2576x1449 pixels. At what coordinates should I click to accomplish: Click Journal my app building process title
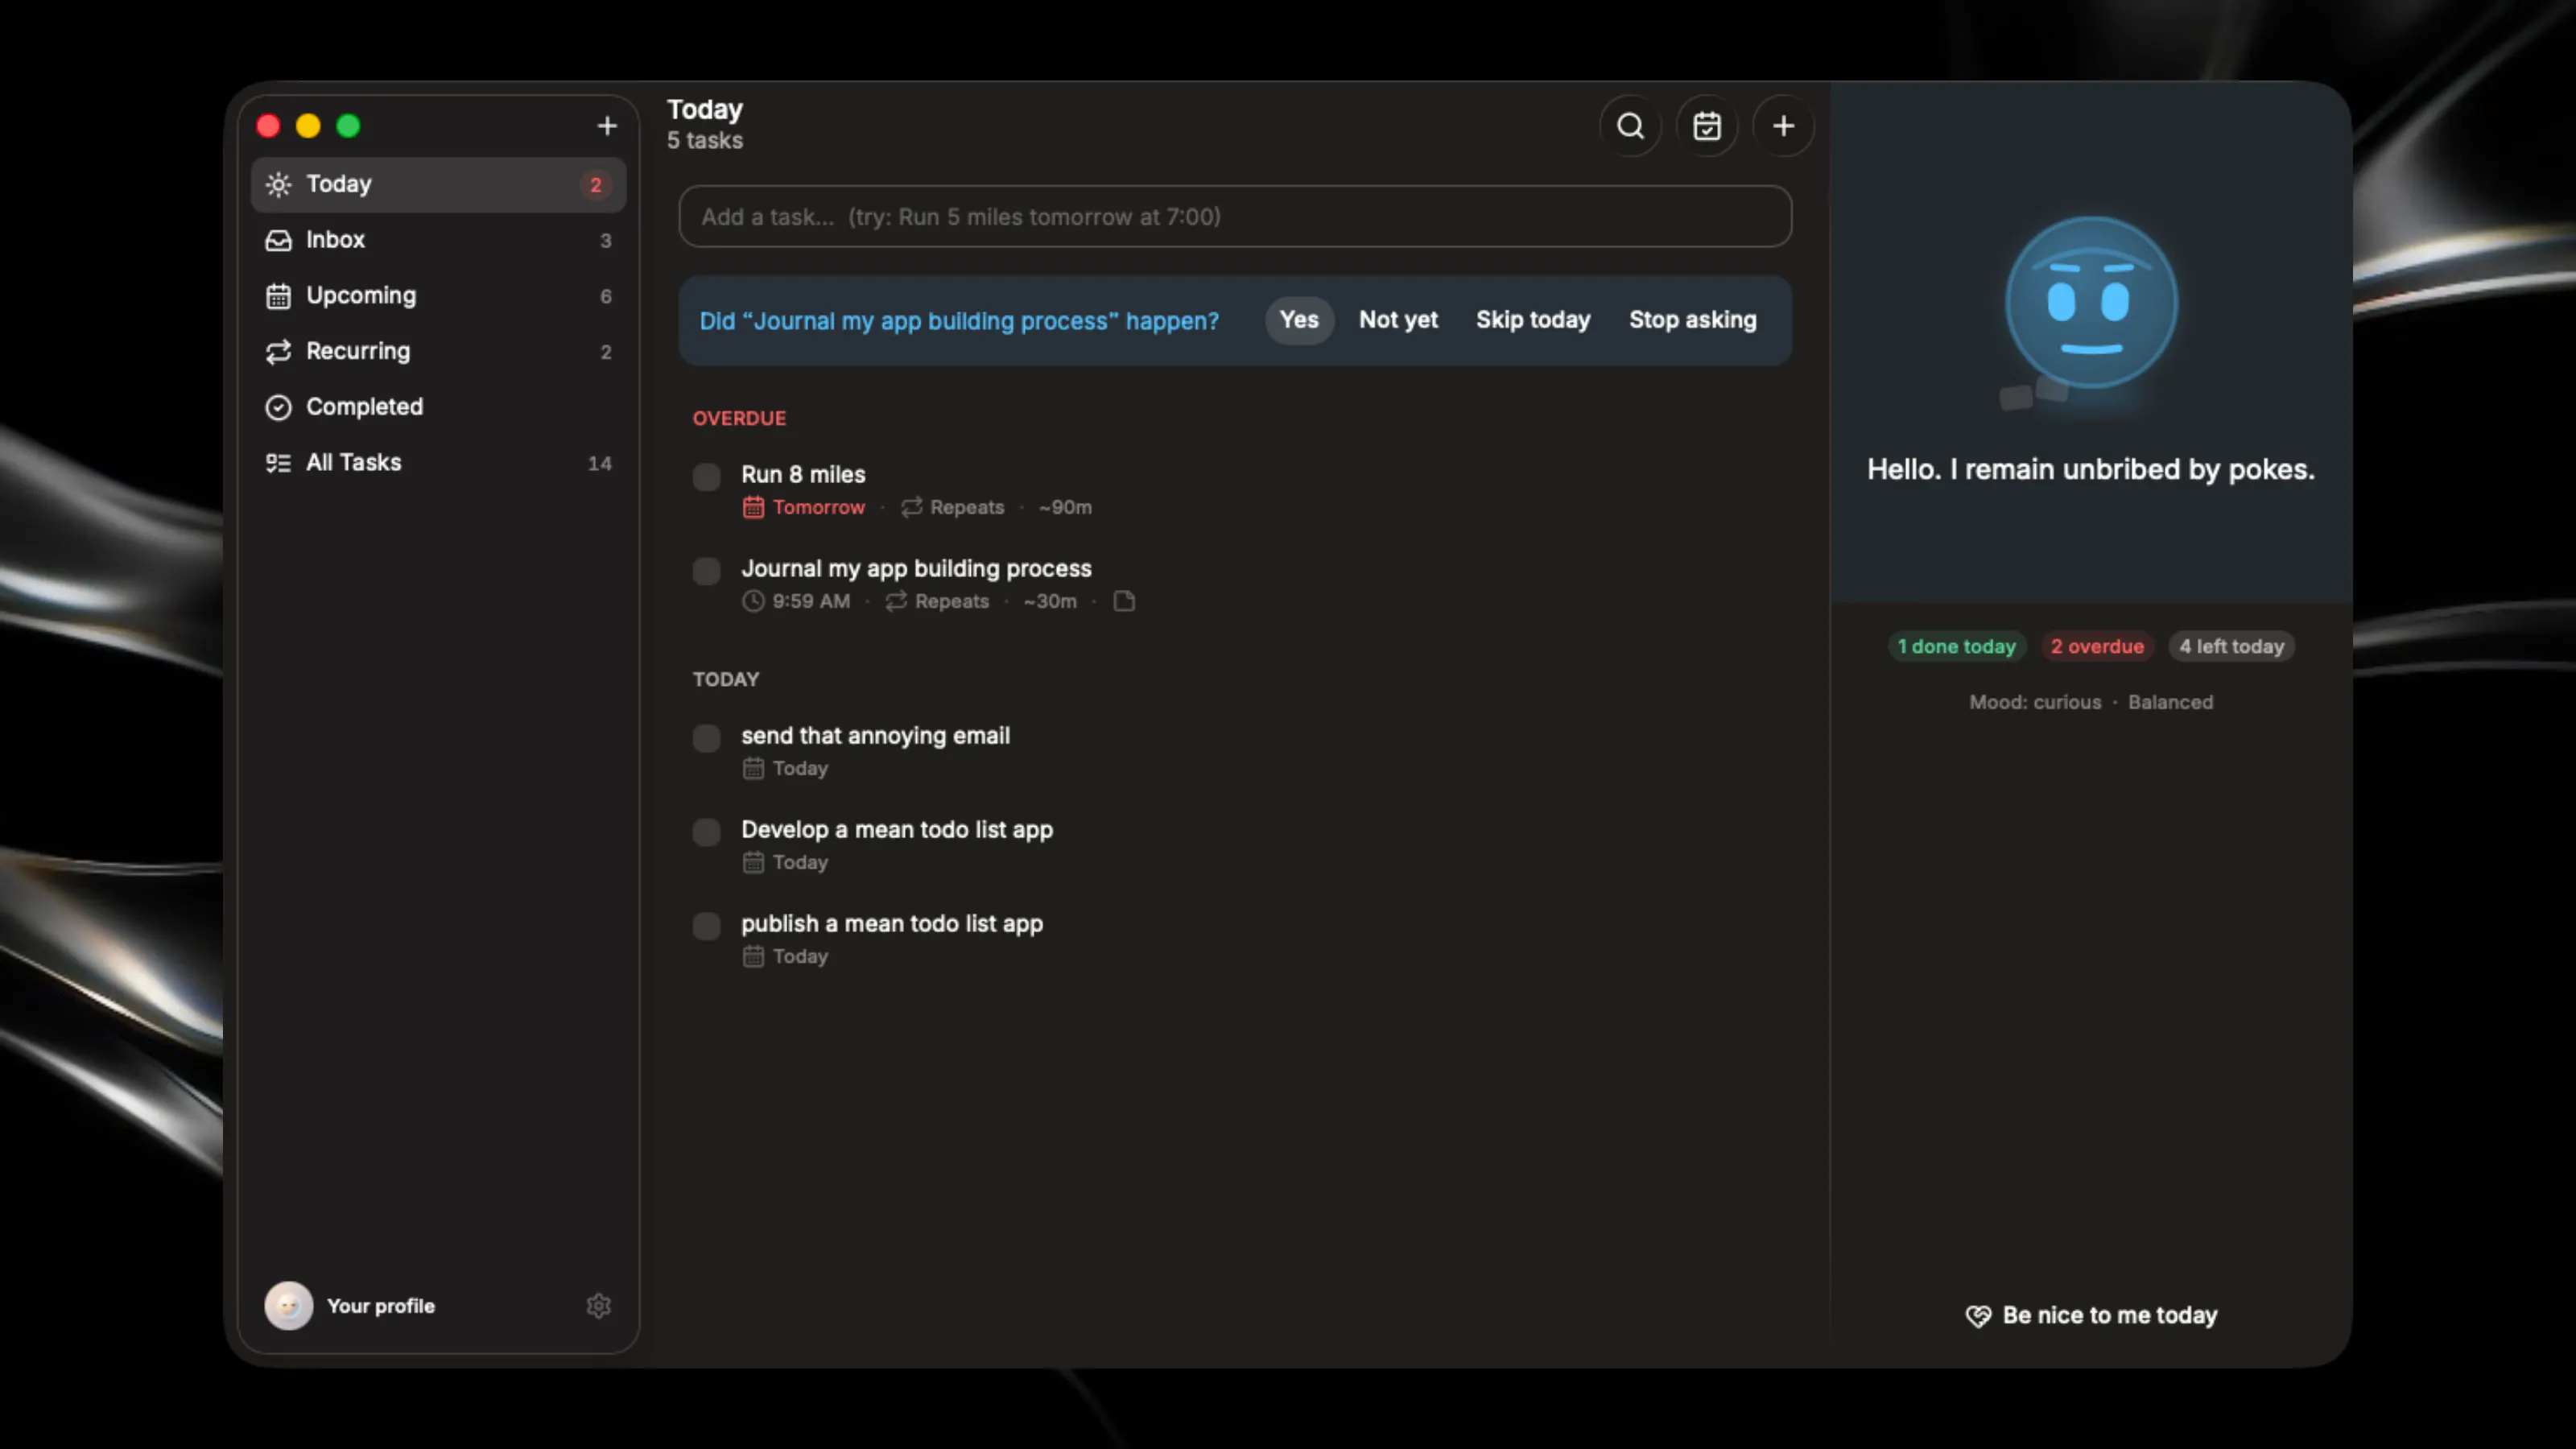[916, 569]
